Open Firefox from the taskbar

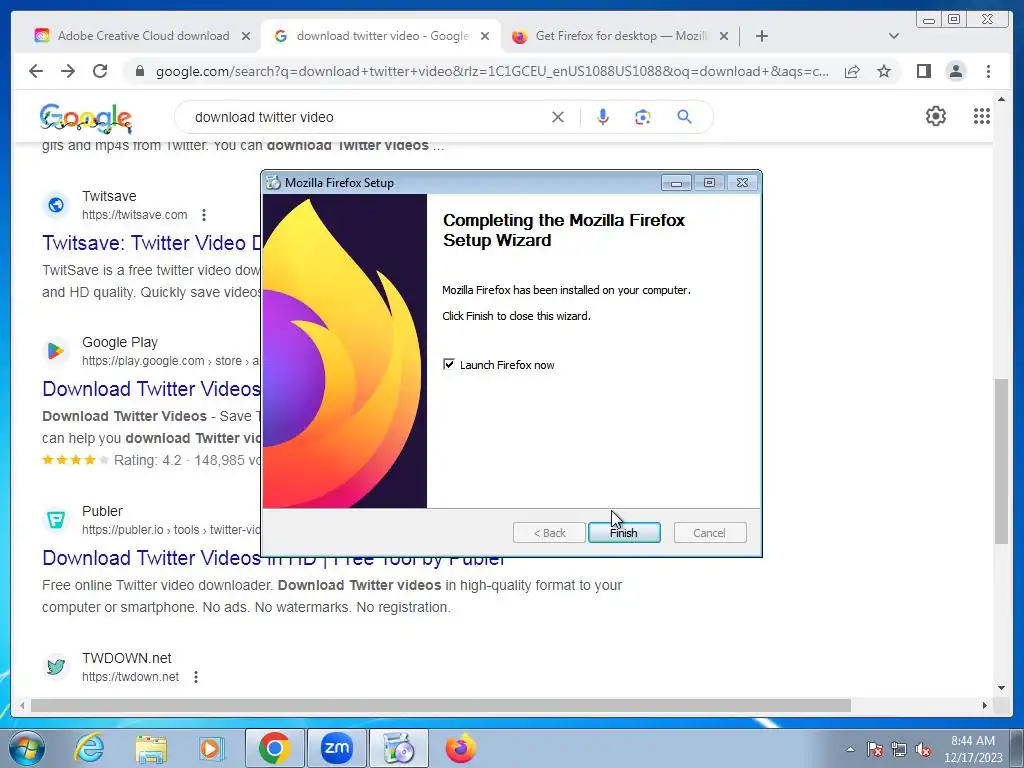461,748
